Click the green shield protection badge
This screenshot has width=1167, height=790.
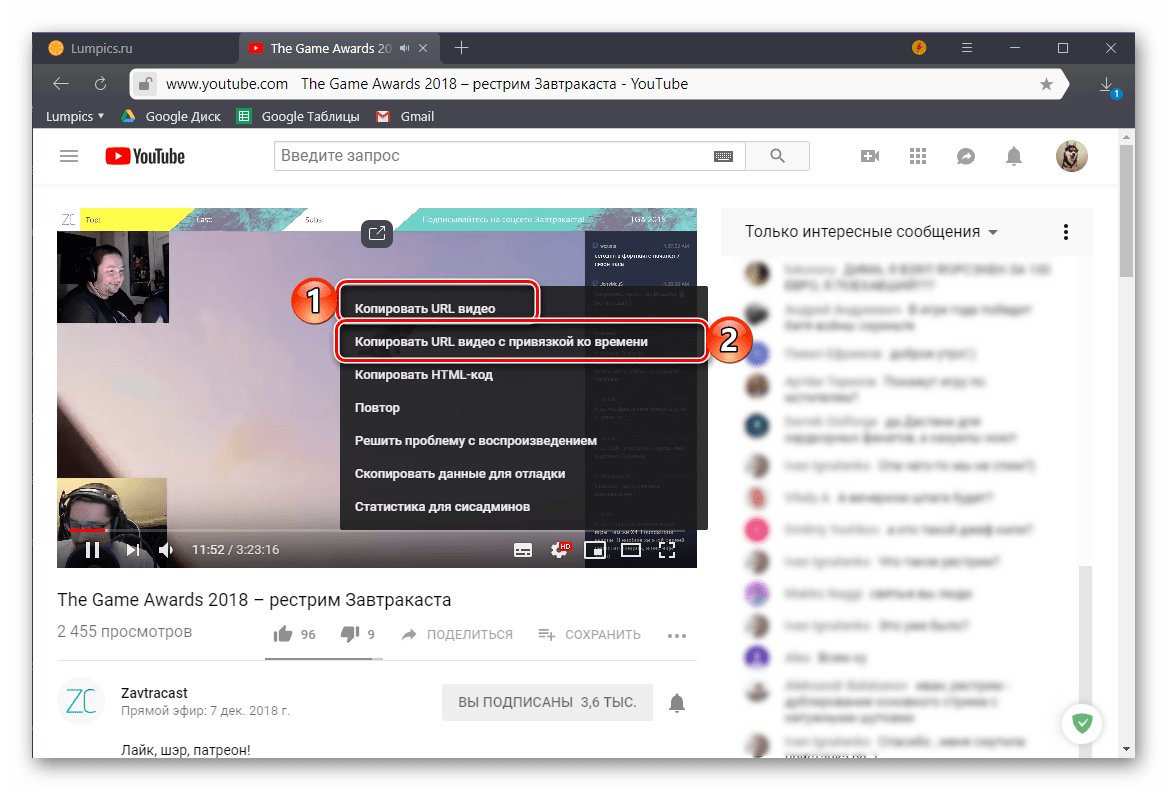coord(1082,723)
